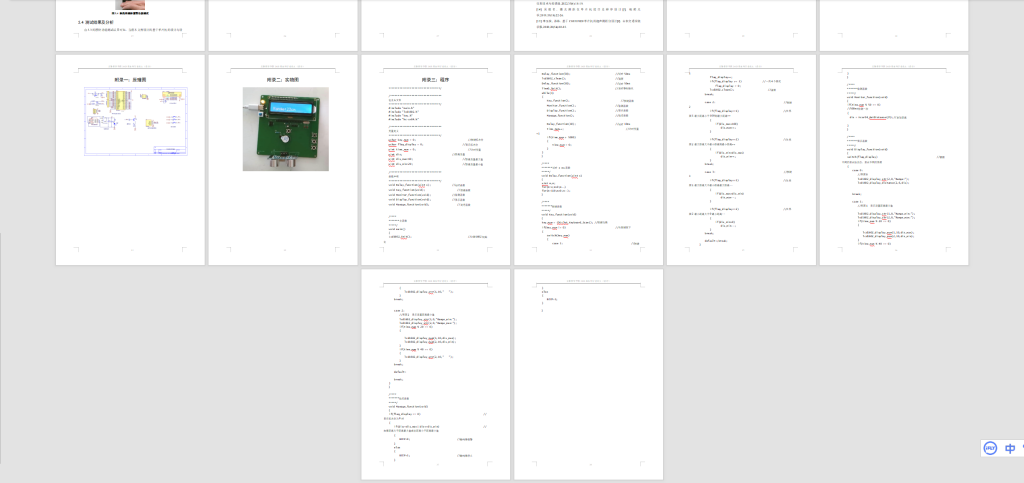Click the fifth page in the middle row
Screen dimensions: 1024x483
coord(741,159)
